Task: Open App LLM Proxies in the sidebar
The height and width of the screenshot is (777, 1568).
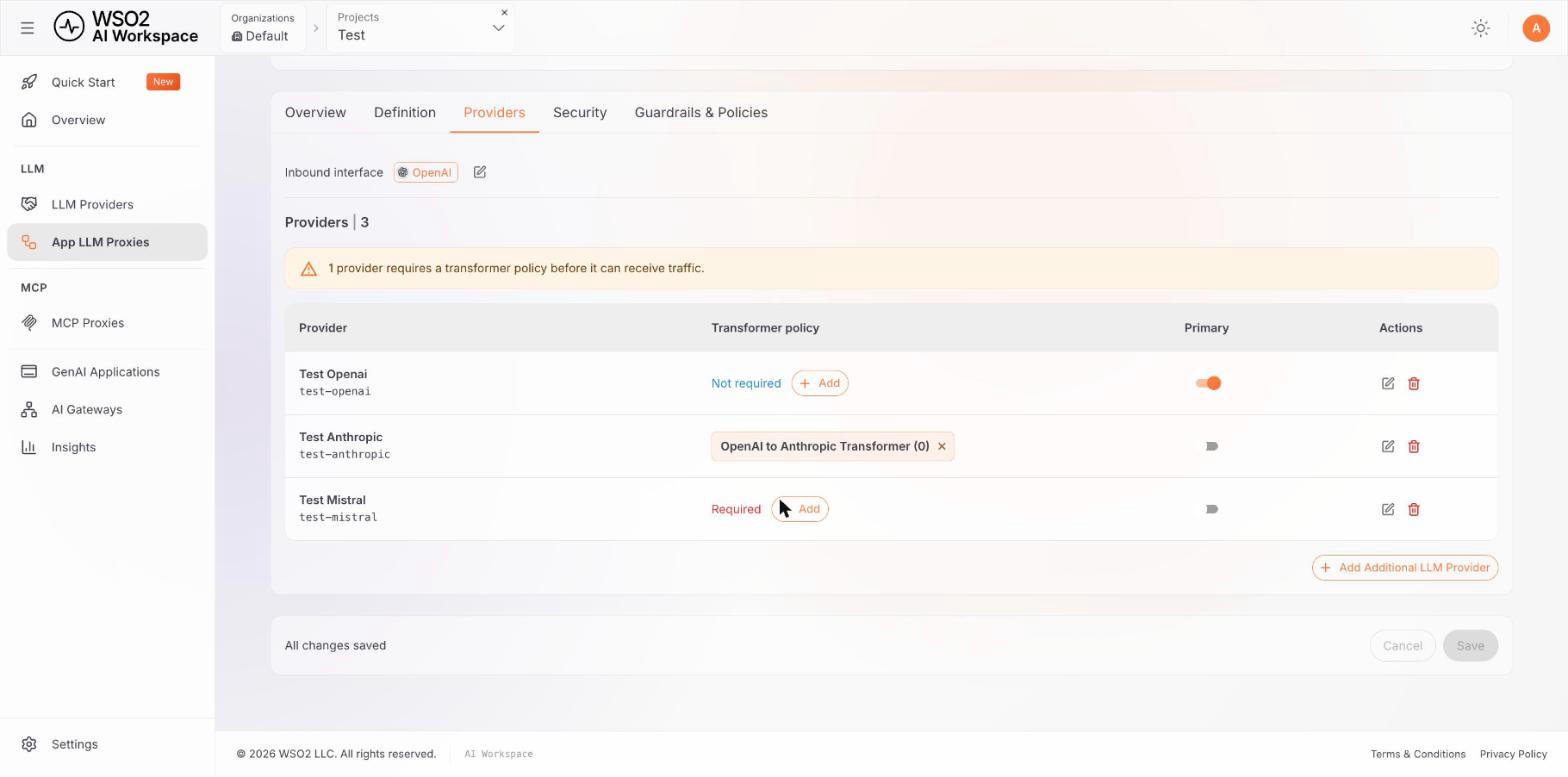Action: coord(107,242)
